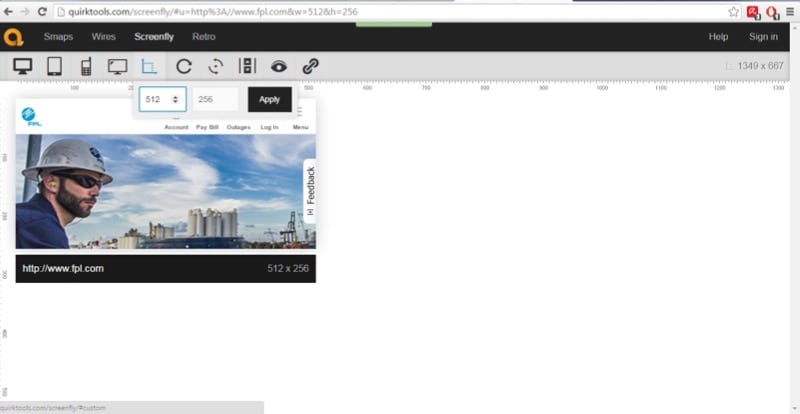
Task: Open the Chrome hamburger menu
Action: click(x=790, y=11)
